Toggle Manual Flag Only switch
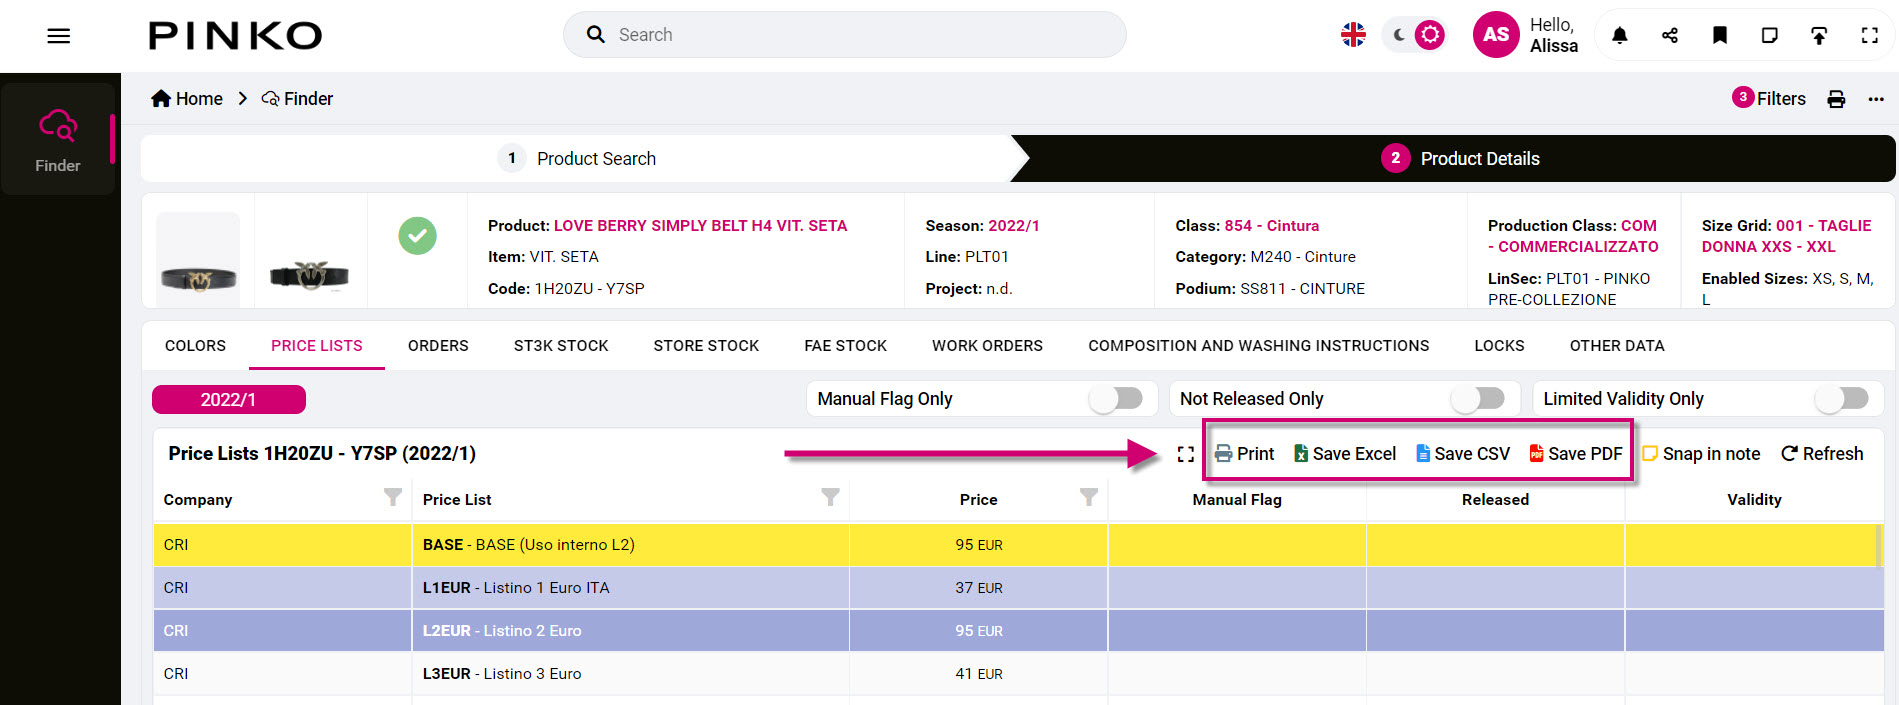Viewport: 1899px width, 705px height. pyautogui.click(x=1116, y=399)
